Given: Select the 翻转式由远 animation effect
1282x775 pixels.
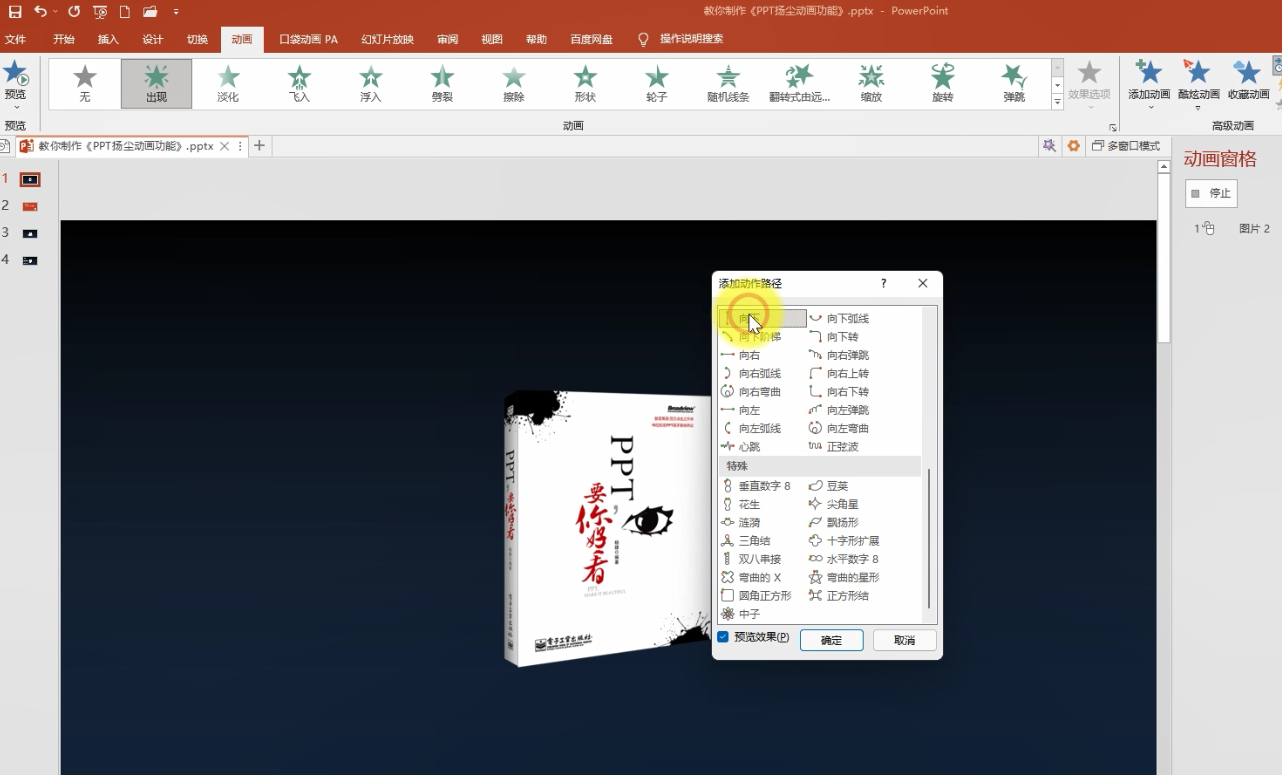Looking at the screenshot, I should 799,84.
